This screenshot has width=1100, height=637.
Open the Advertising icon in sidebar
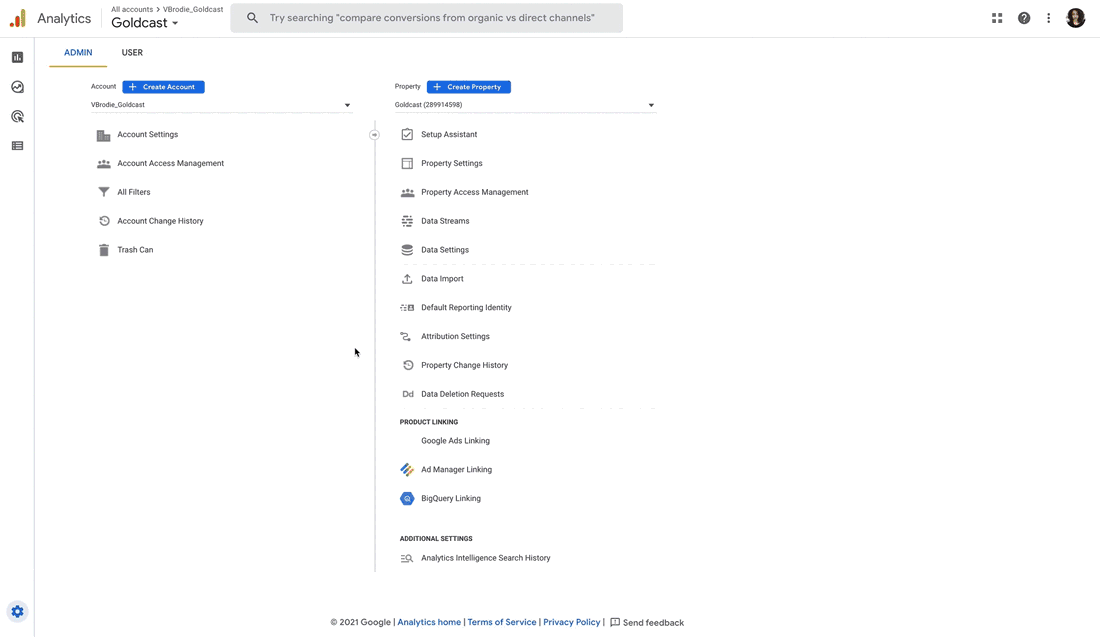[x=18, y=116]
